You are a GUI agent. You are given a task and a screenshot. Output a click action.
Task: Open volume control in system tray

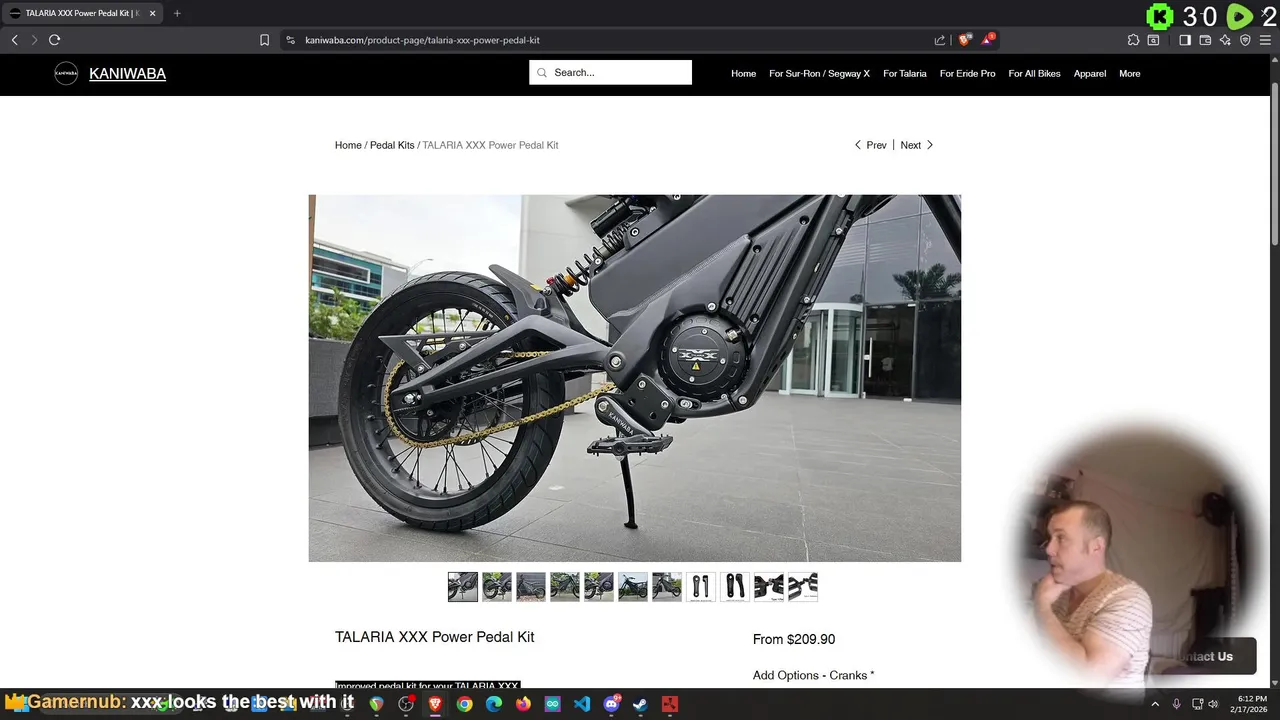pyautogui.click(x=1213, y=704)
